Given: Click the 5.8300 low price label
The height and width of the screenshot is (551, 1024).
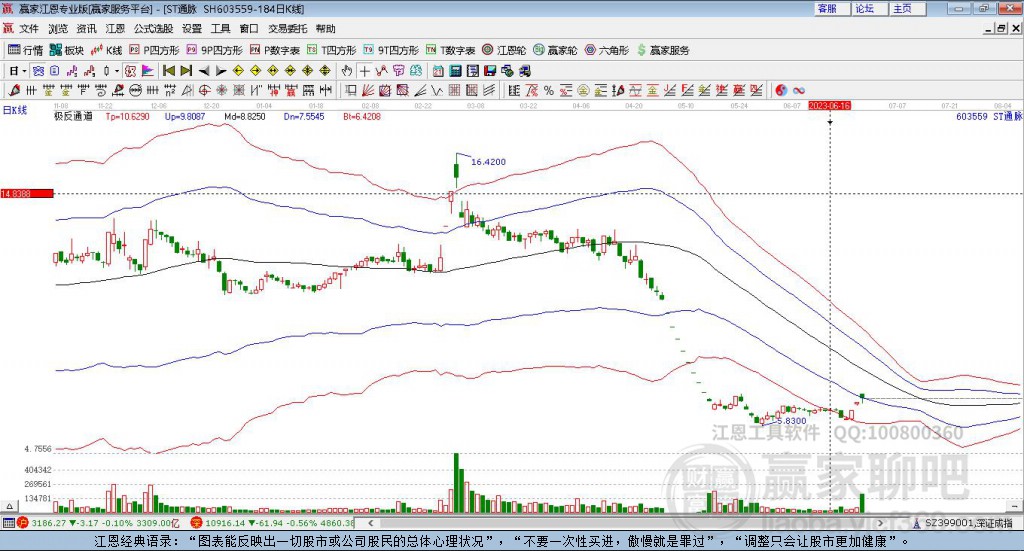Looking at the screenshot, I should (x=792, y=421).
